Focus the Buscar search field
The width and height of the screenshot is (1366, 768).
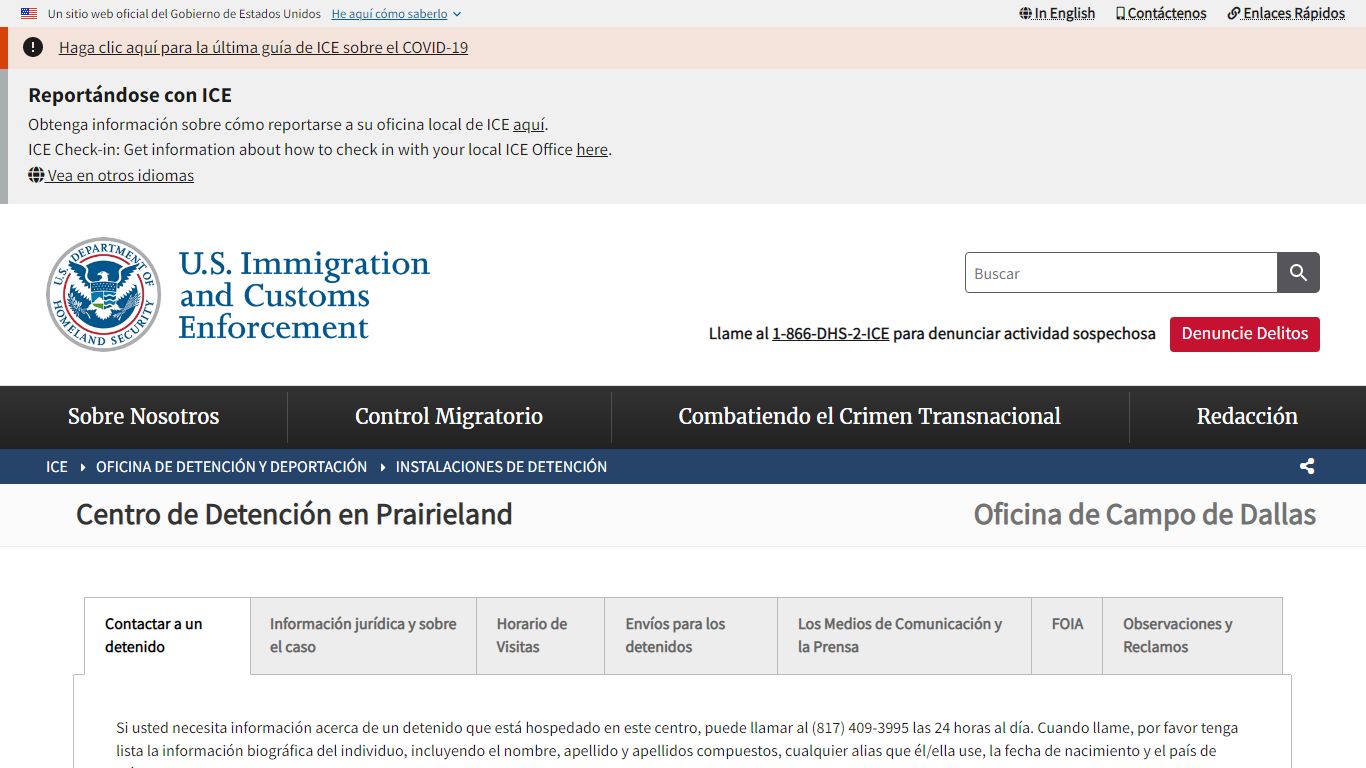[x=1121, y=273]
